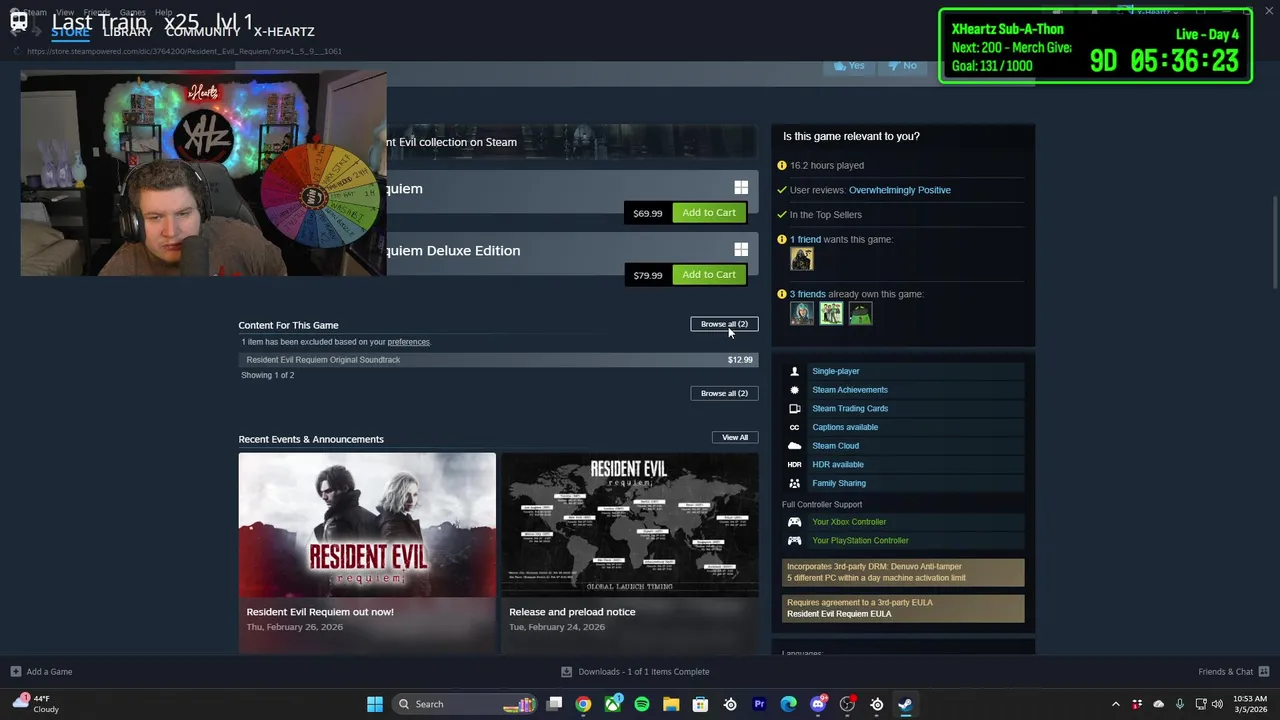Open Family Sharing link
The height and width of the screenshot is (720, 1280).
(839, 483)
